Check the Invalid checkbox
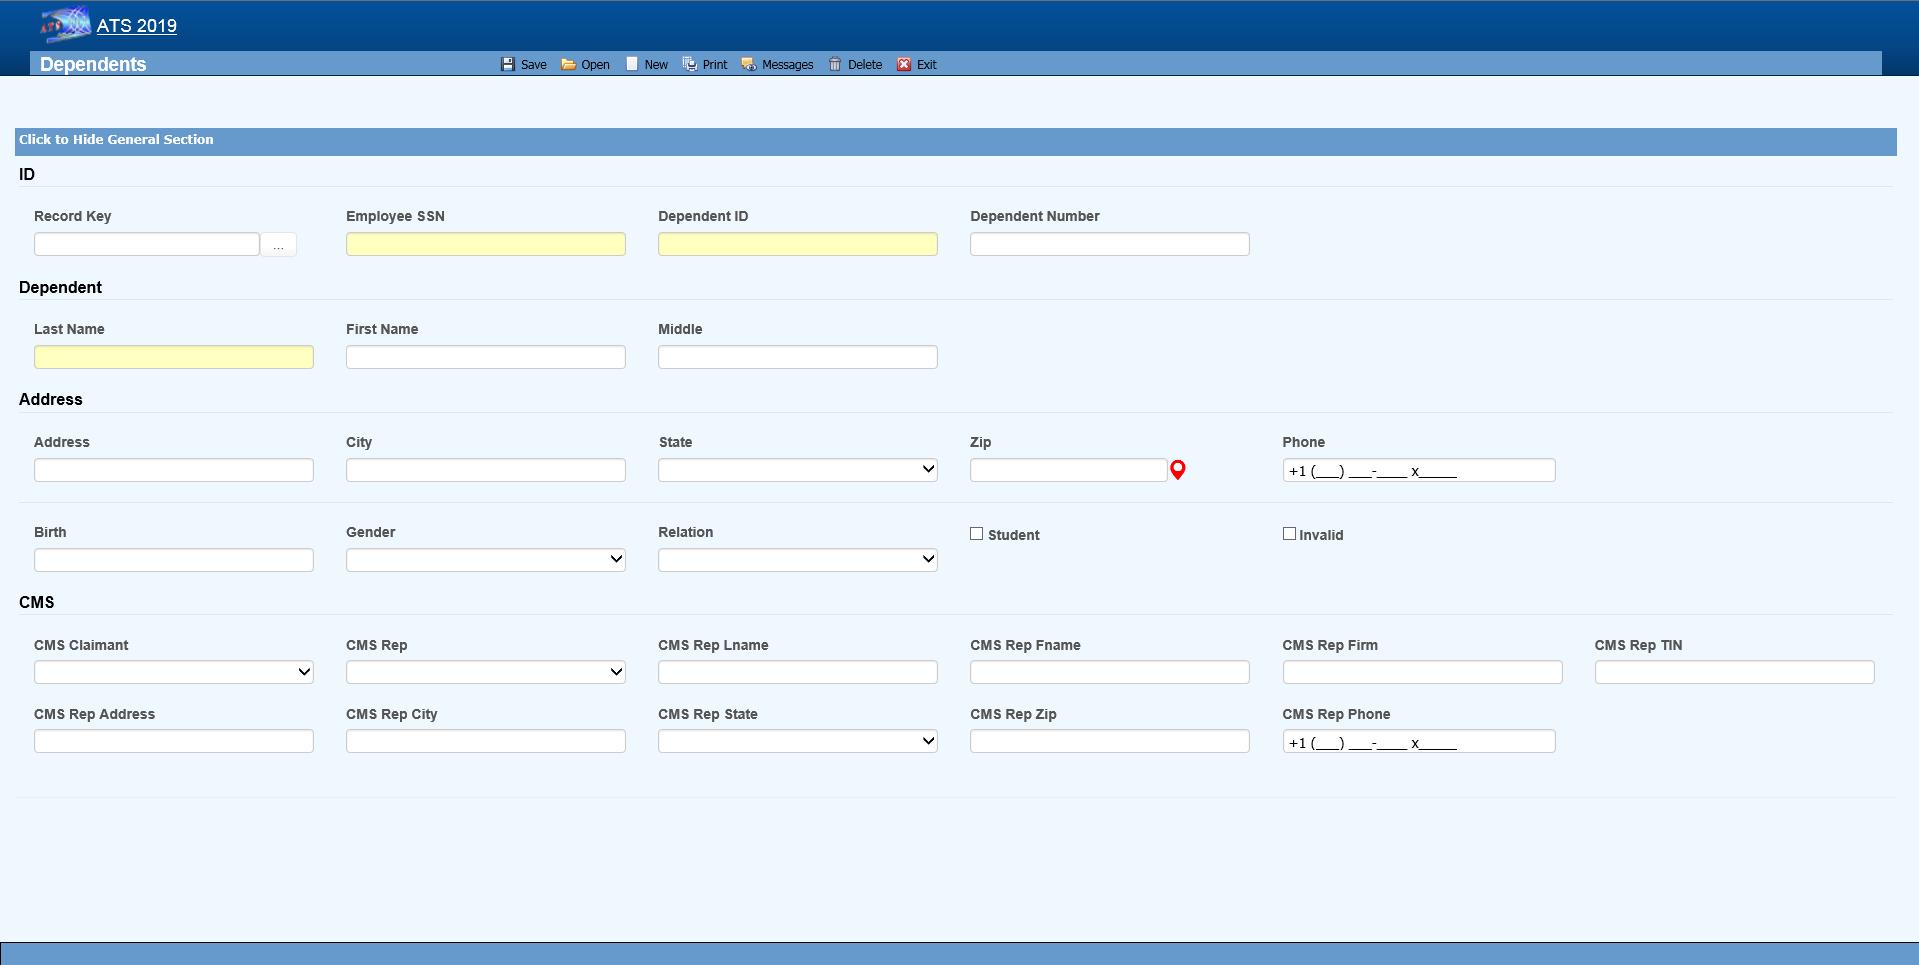 tap(1289, 534)
